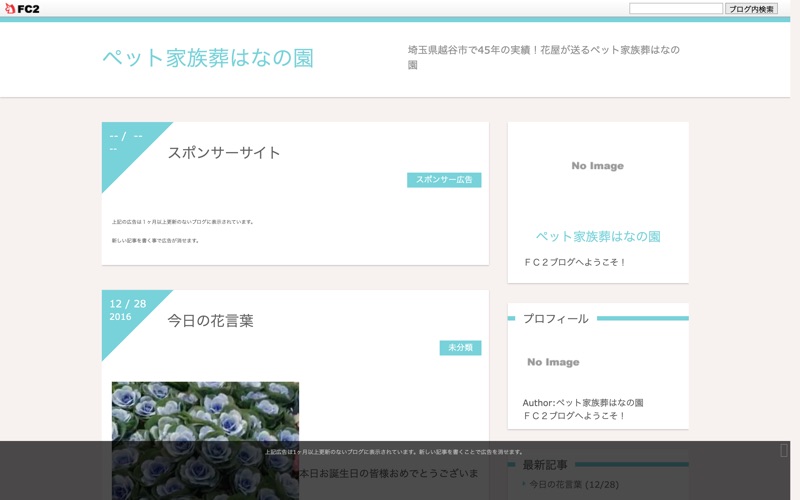The height and width of the screenshot is (500, 800).
Task: Click the 未分類 category tag
Action: [460, 347]
